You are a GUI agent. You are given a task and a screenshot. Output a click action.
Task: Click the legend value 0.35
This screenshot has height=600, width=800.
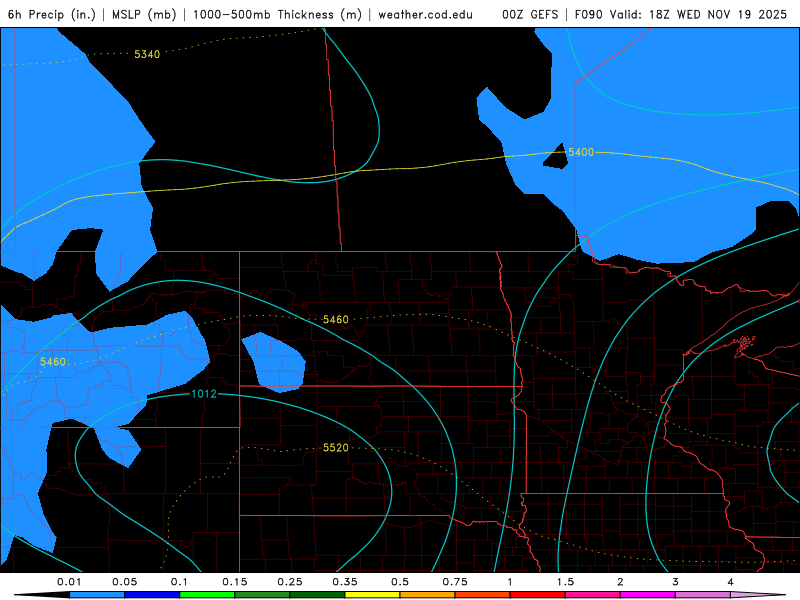[x=345, y=582]
